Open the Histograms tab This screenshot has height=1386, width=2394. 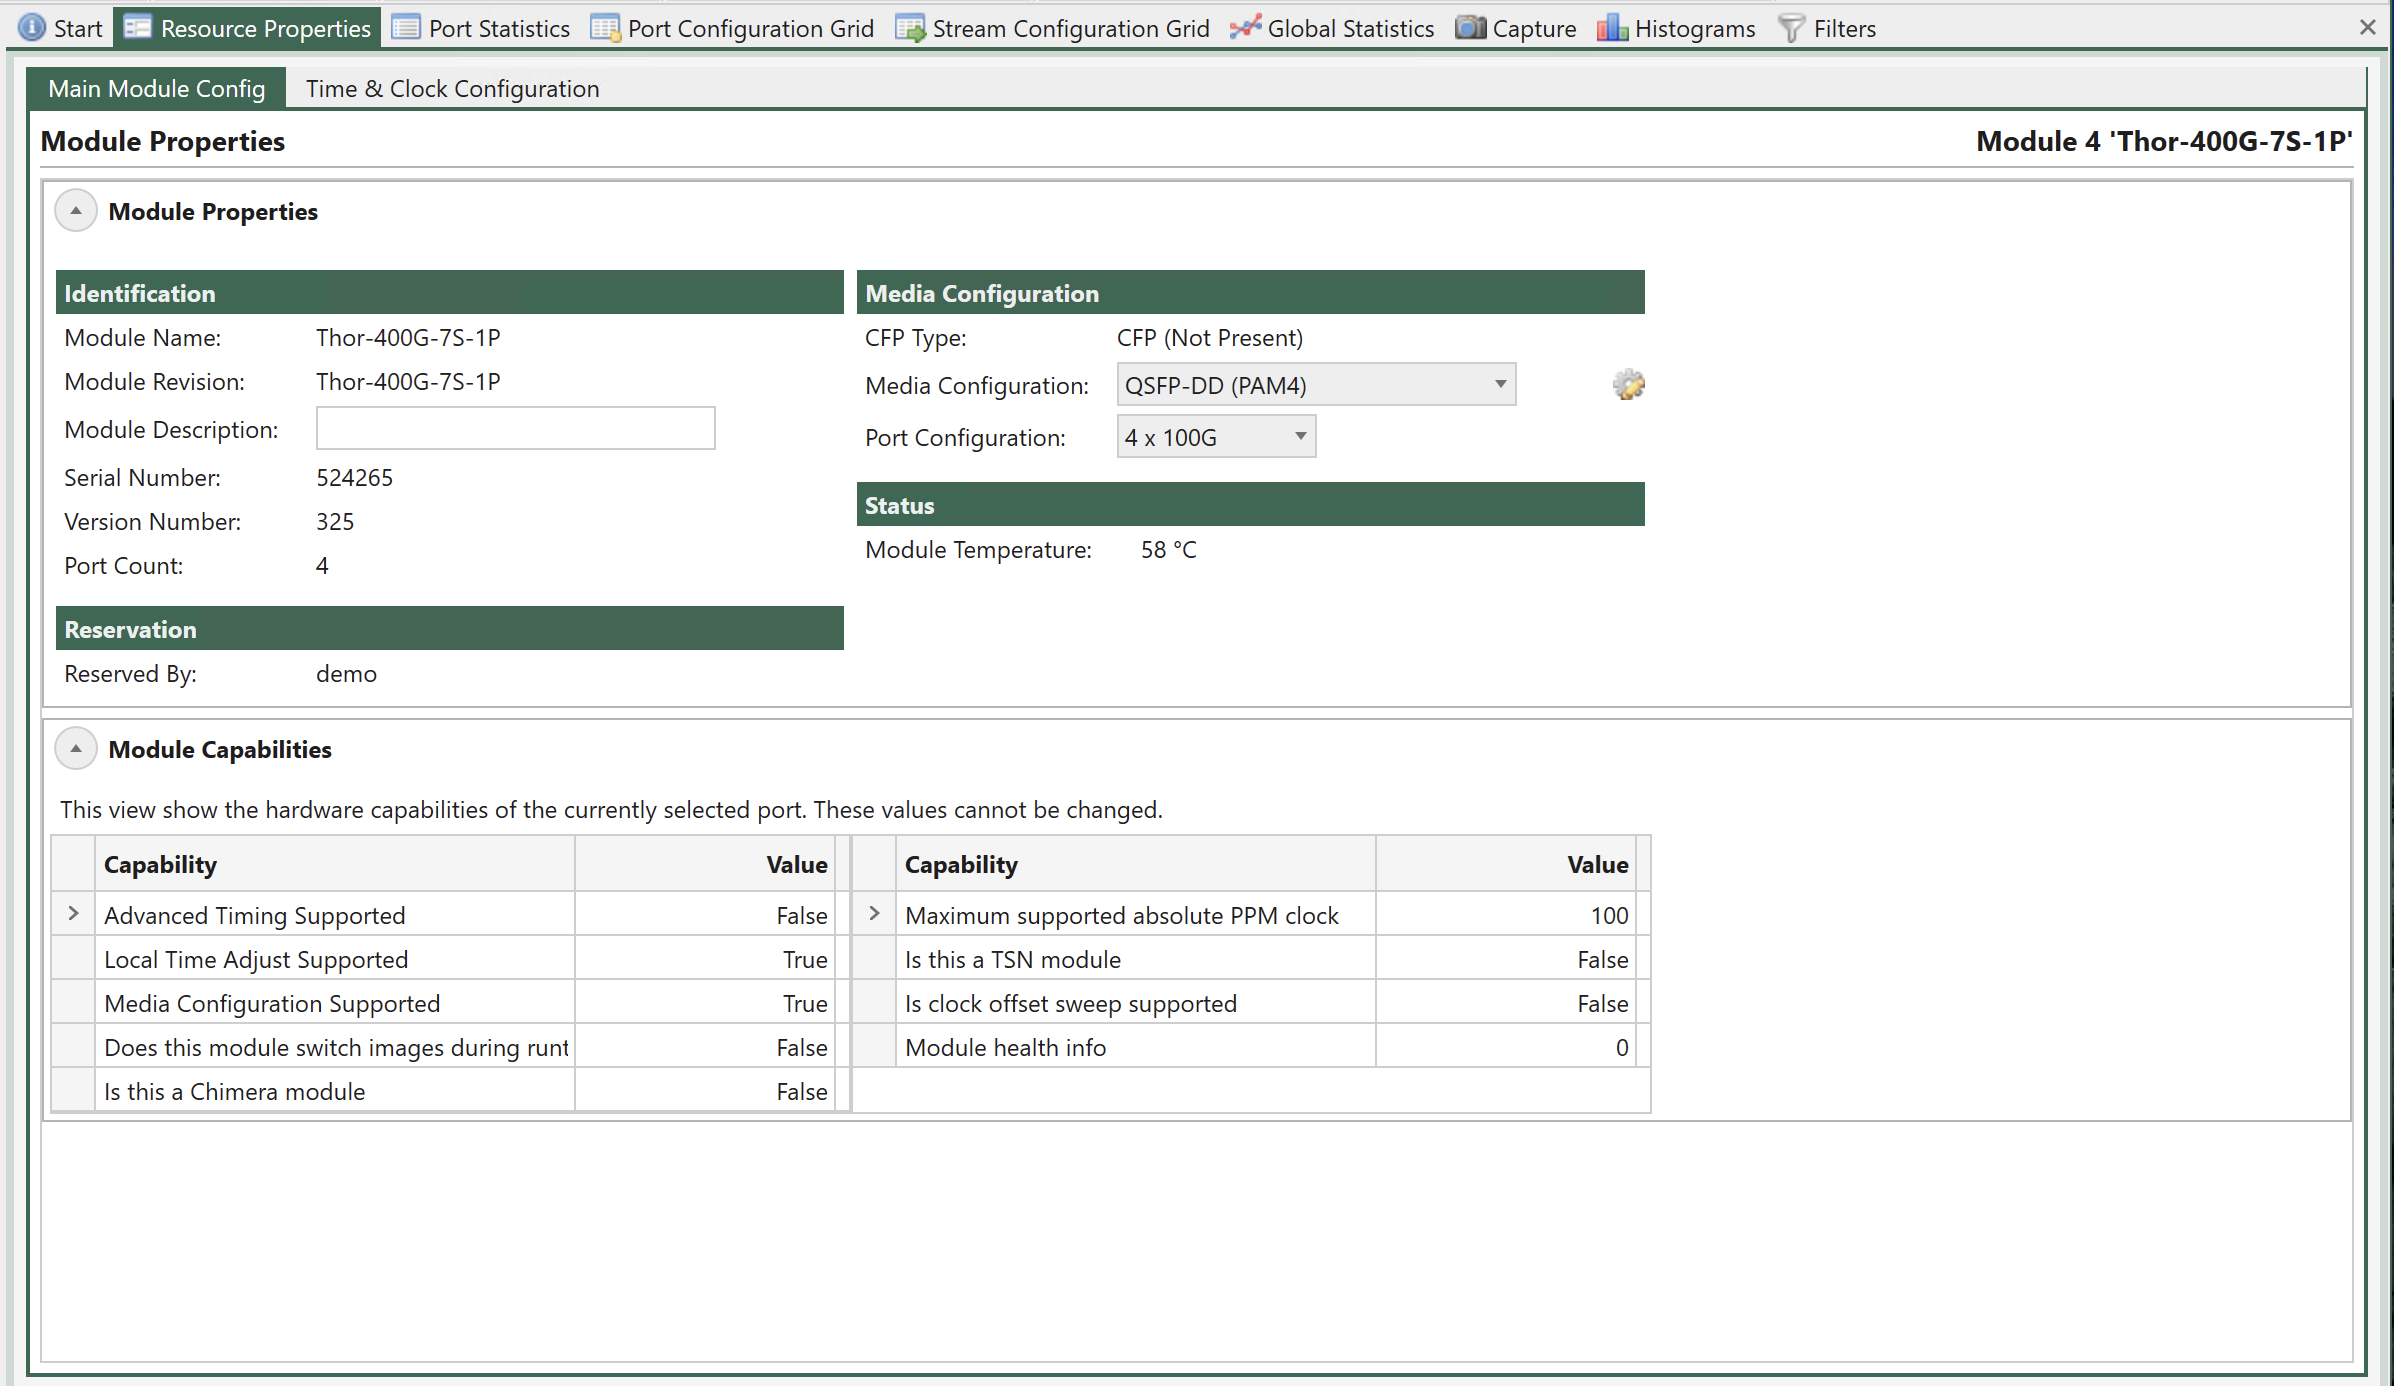click(1677, 28)
